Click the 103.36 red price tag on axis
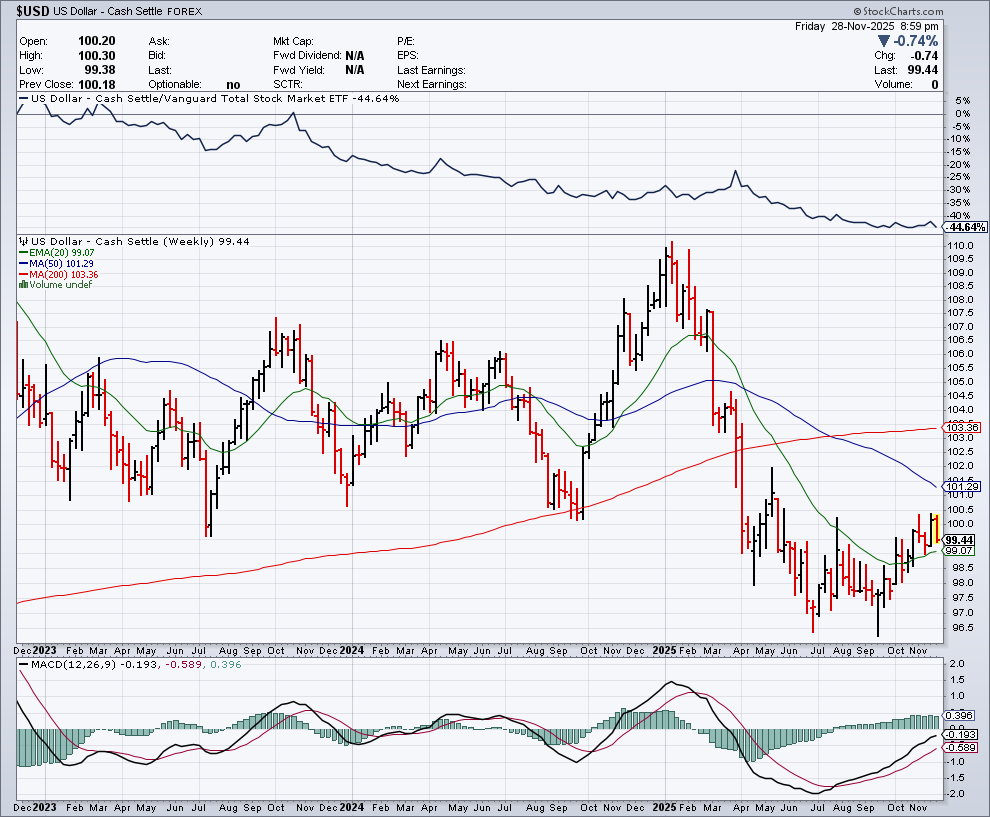This screenshot has width=990, height=817. pyautogui.click(x=960, y=427)
